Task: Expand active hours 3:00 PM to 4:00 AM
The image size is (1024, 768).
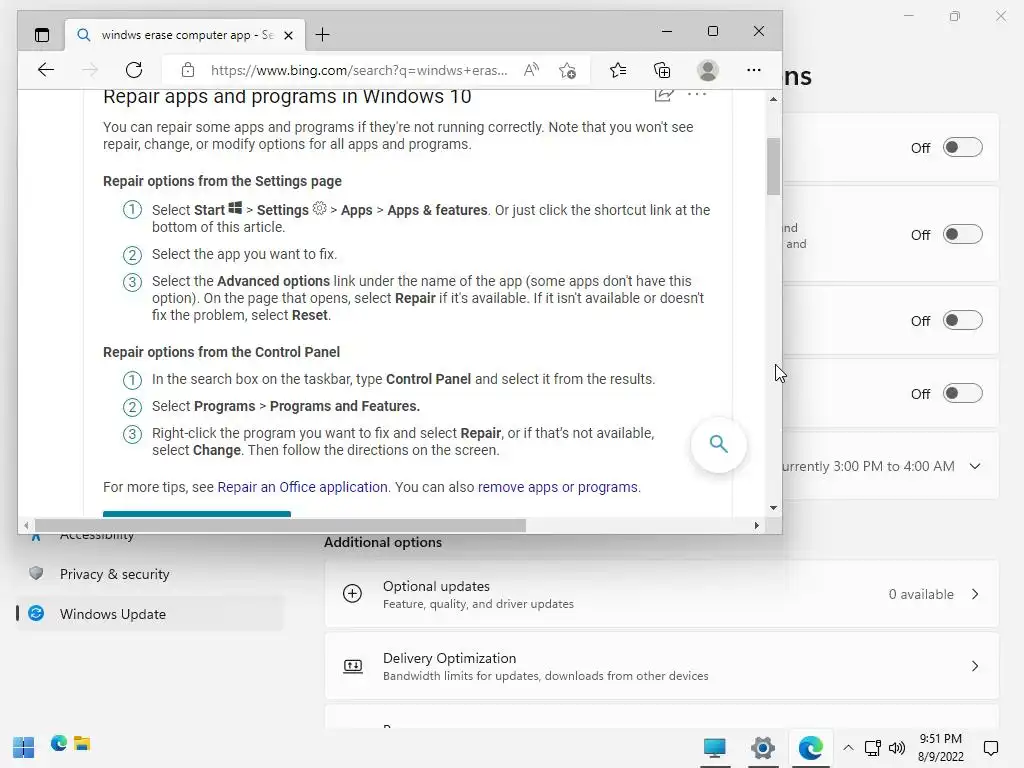Action: click(975, 466)
